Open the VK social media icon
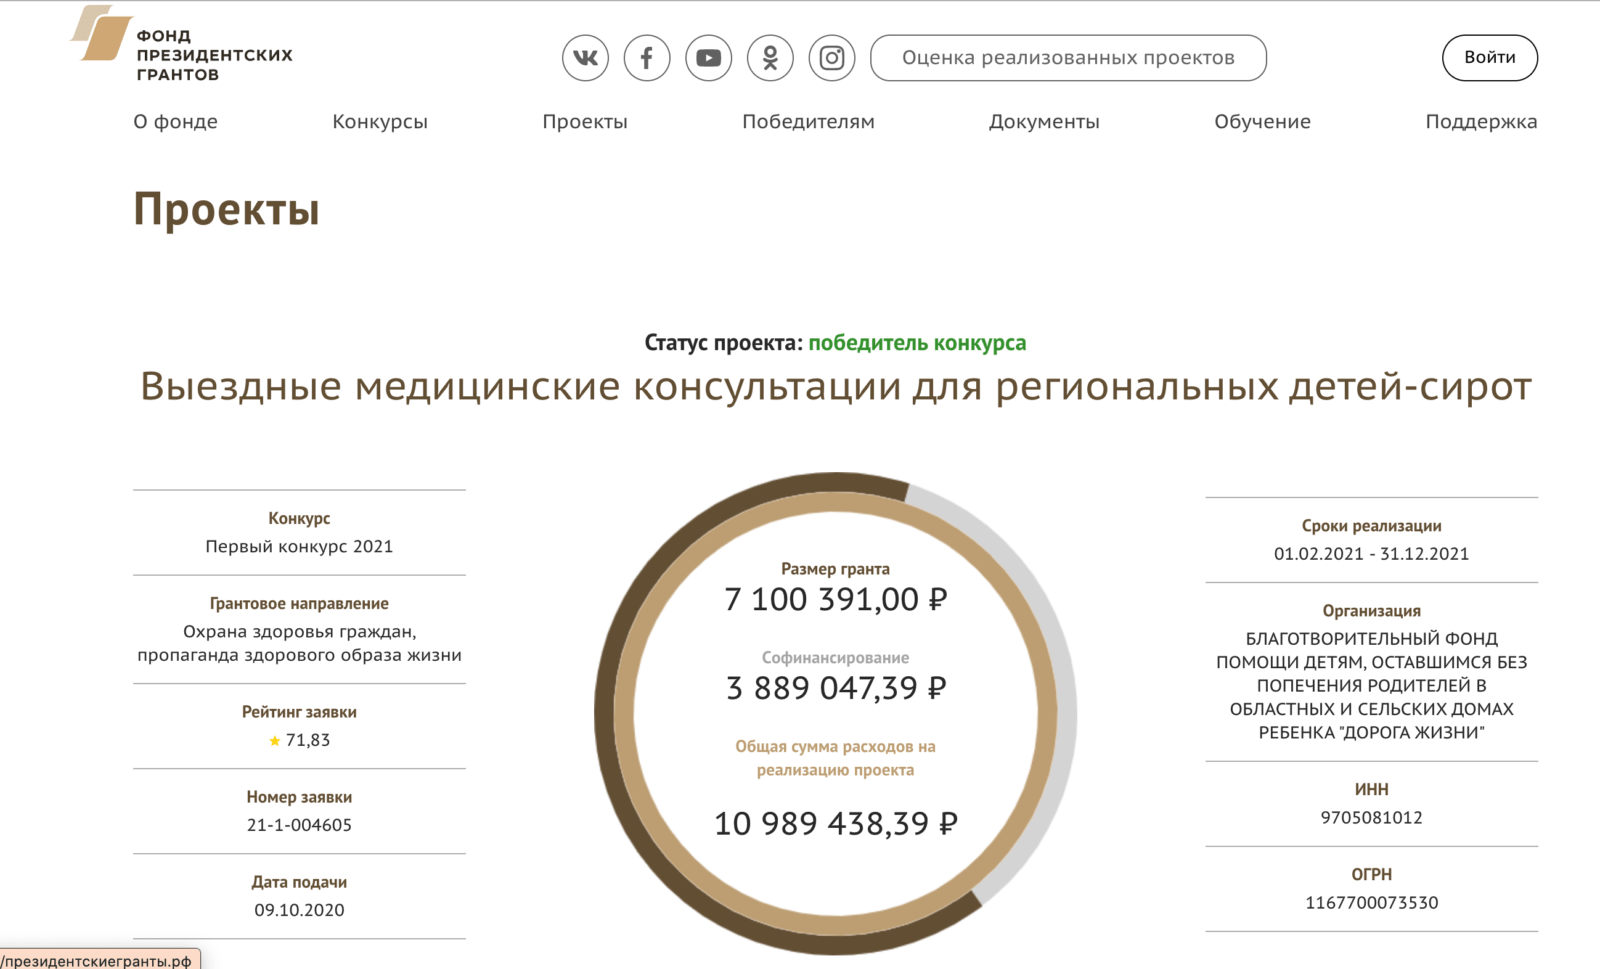The image size is (1600, 969). click(585, 58)
